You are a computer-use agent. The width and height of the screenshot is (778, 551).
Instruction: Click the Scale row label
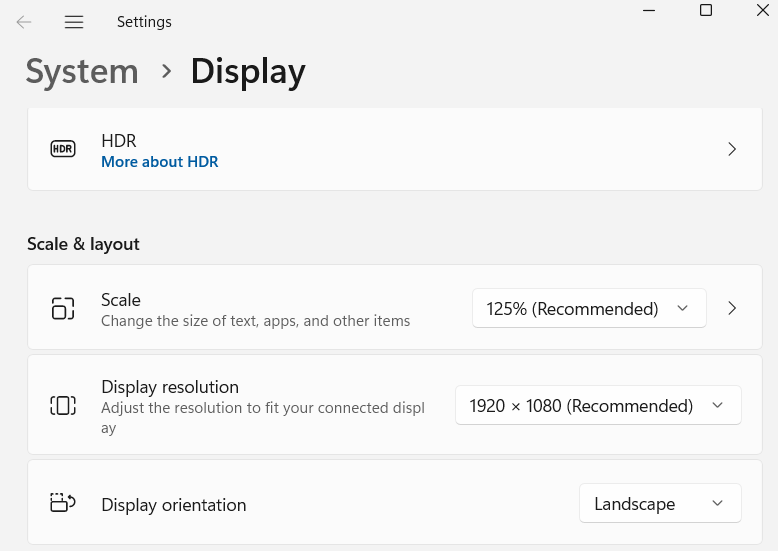121,300
